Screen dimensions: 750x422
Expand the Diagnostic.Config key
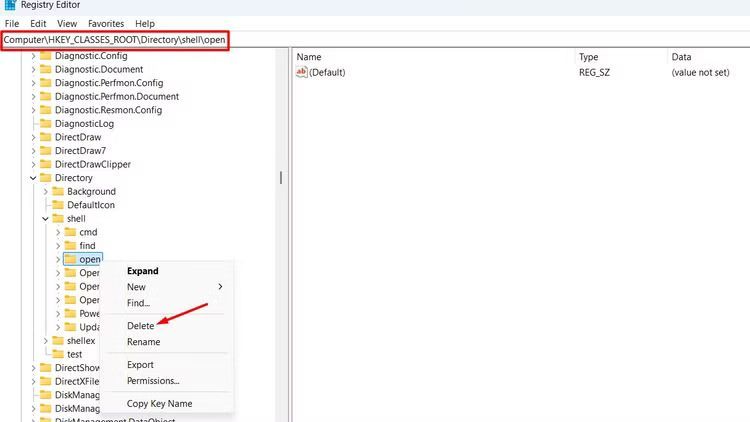(34, 56)
